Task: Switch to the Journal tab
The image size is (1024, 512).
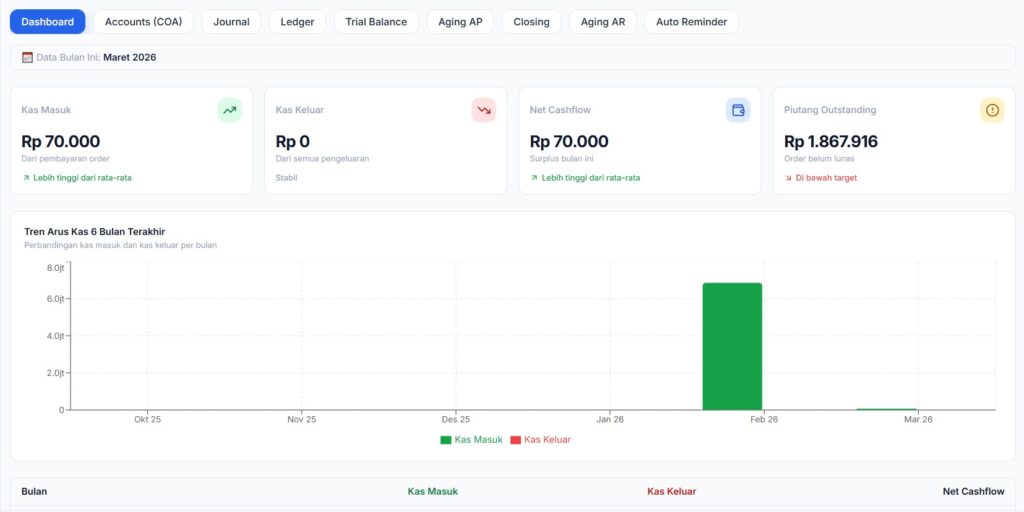Action: (231, 22)
